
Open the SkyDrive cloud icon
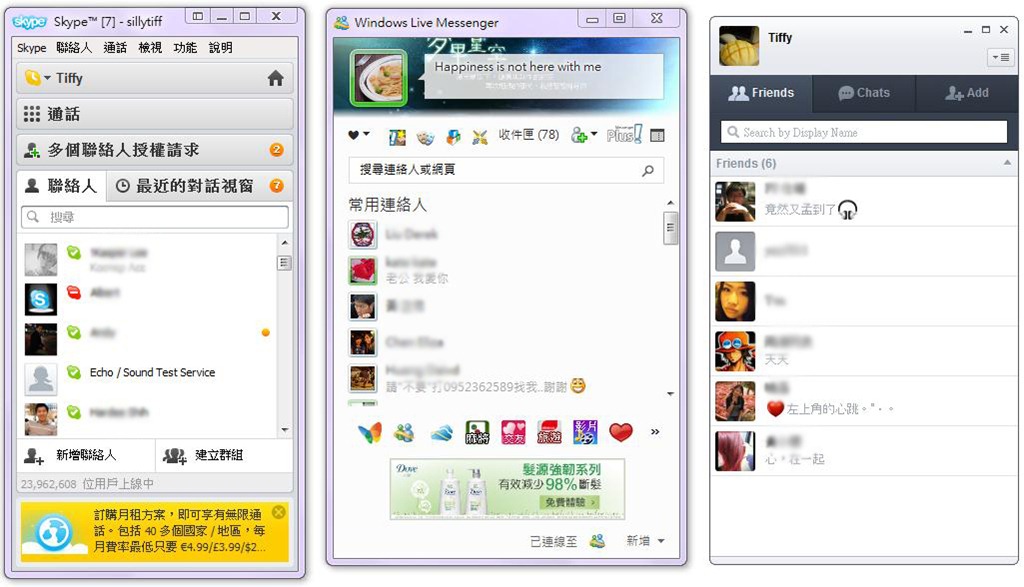click(441, 433)
